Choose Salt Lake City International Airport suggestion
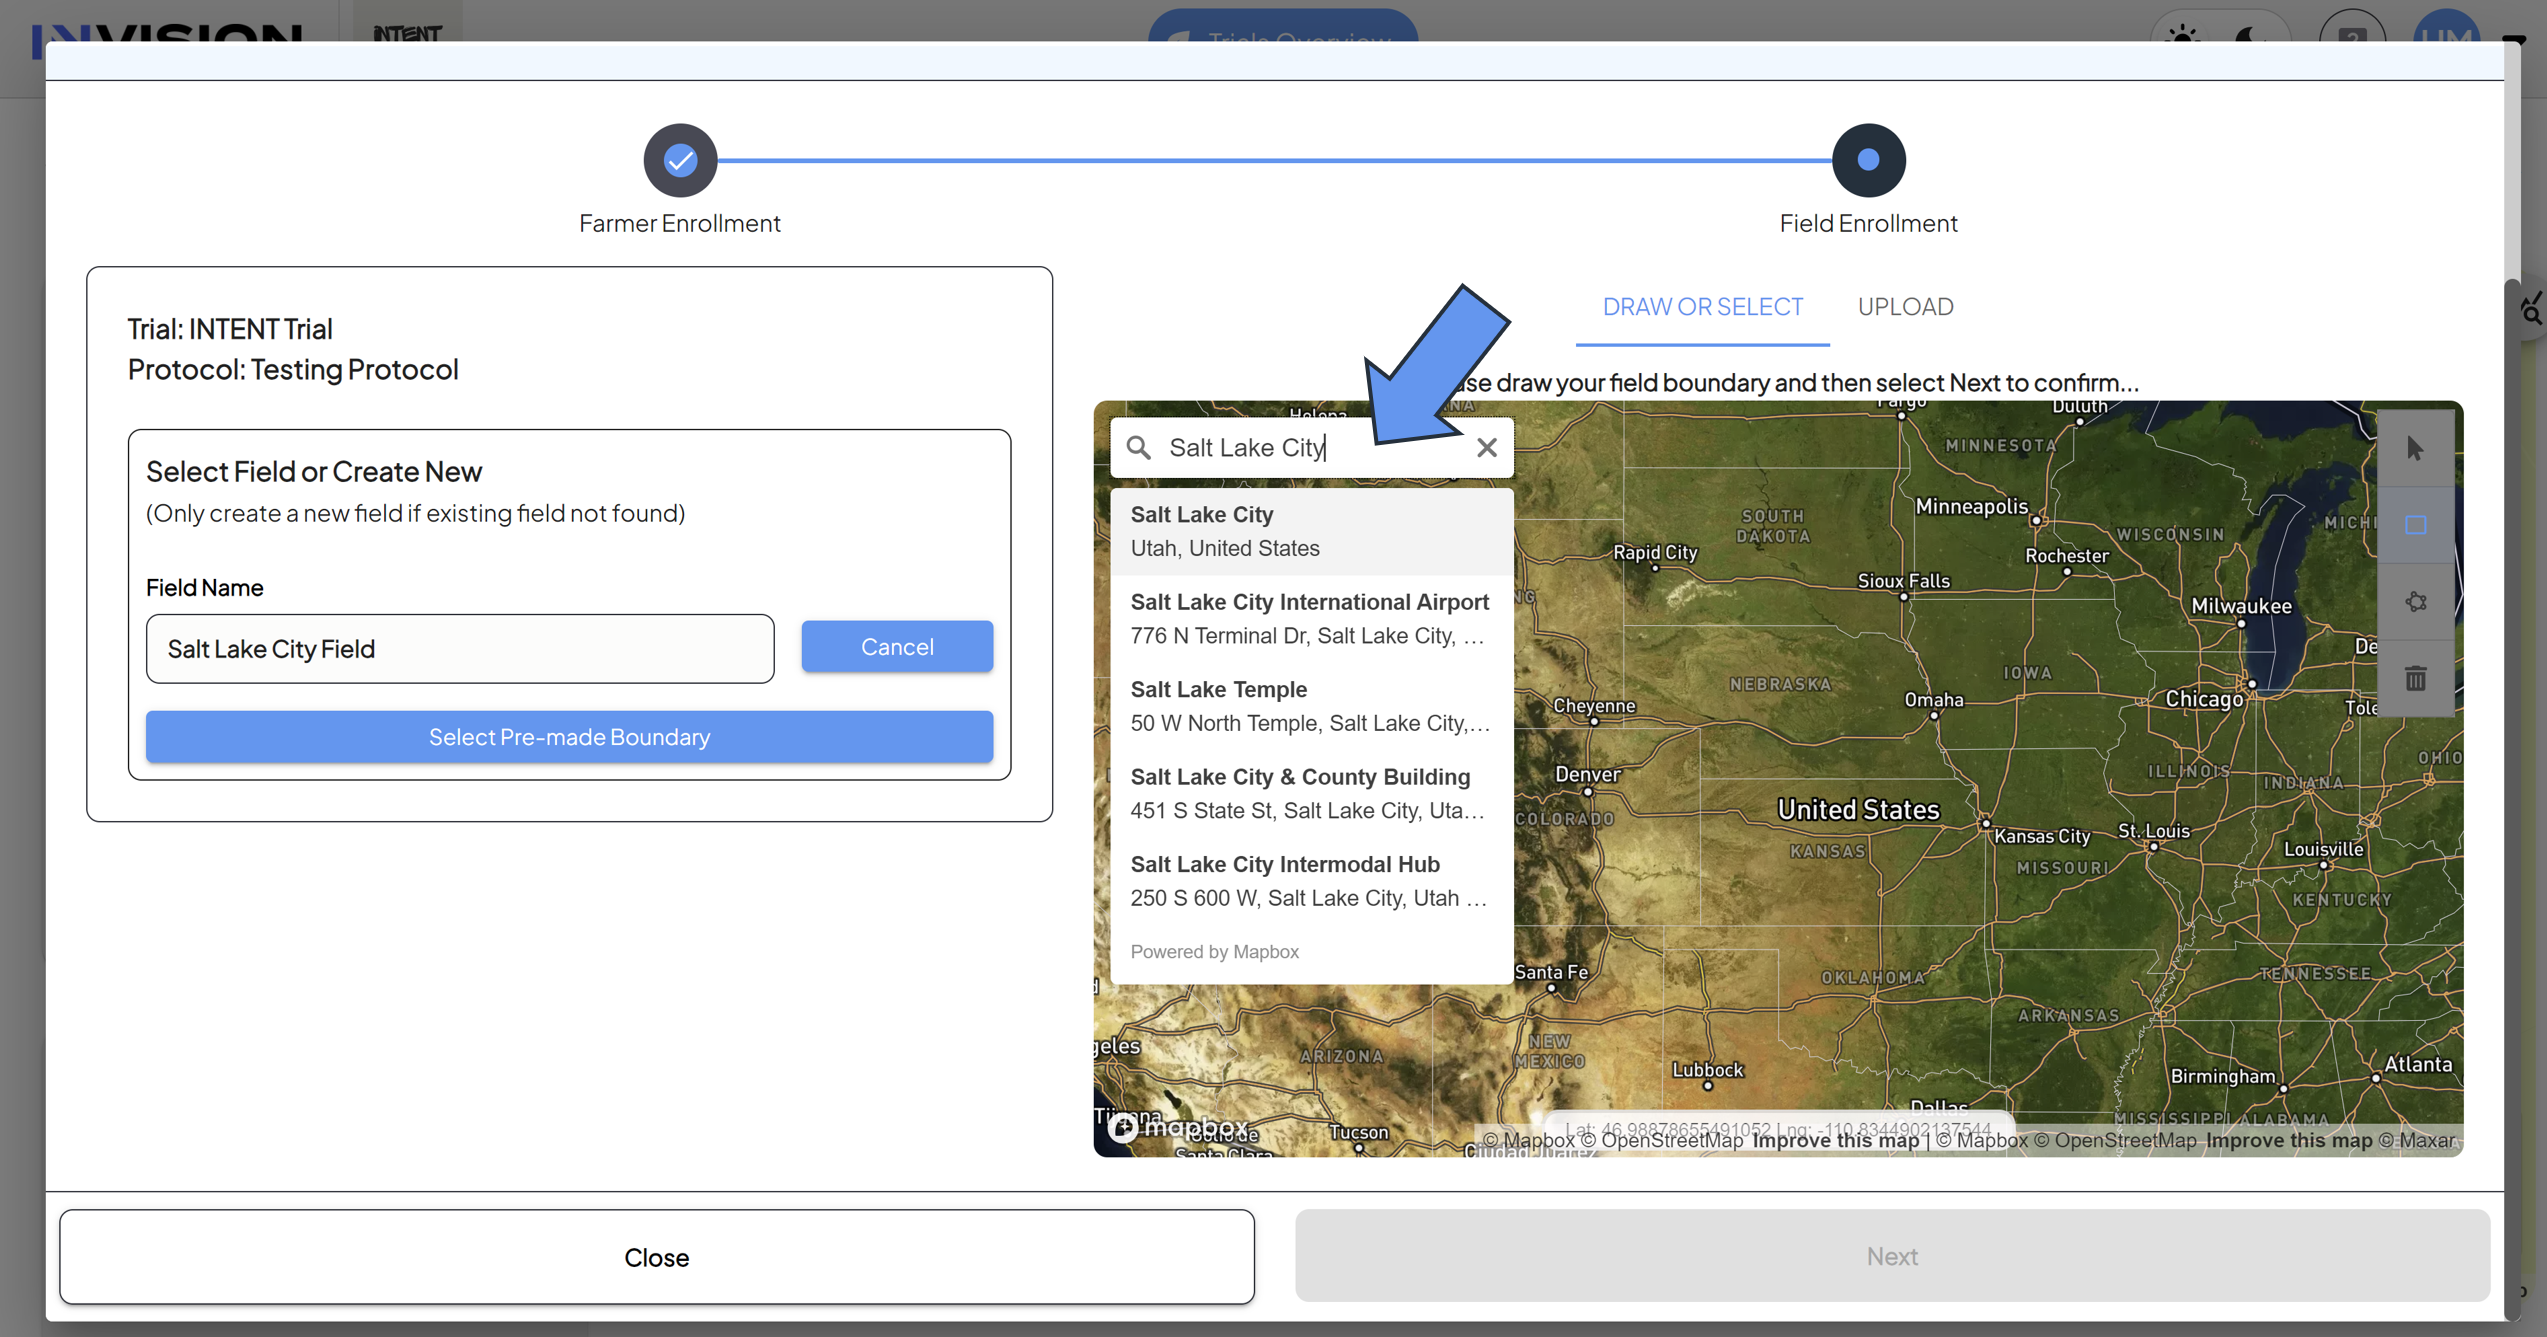Viewport: 2547px width, 1337px height. click(1311, 618)
